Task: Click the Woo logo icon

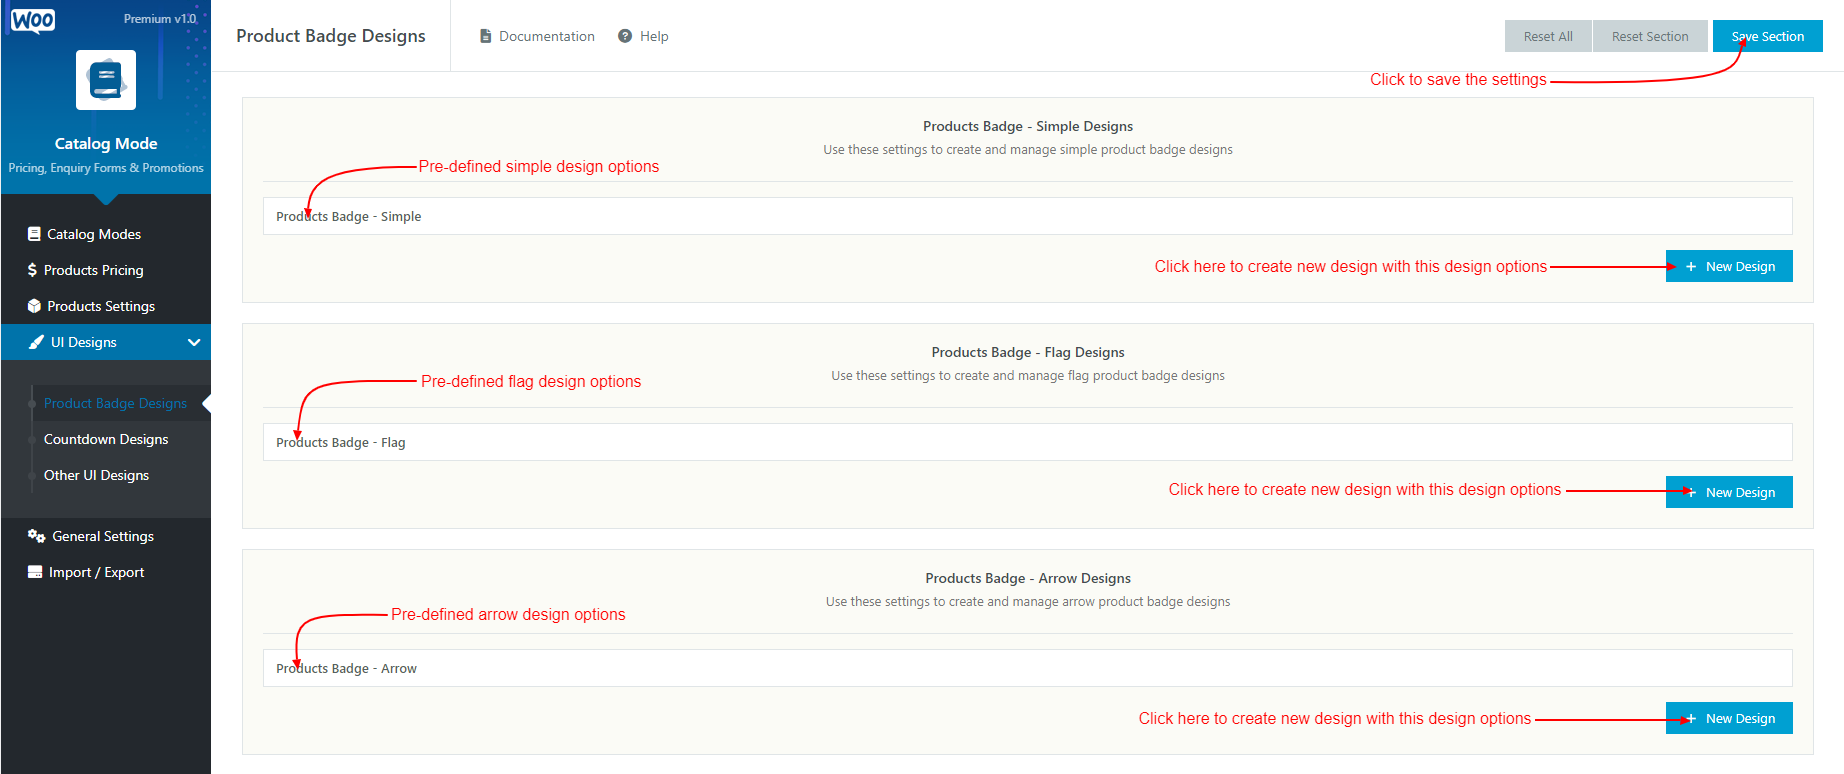Action: pyautogui.click(x=33, y=21)
